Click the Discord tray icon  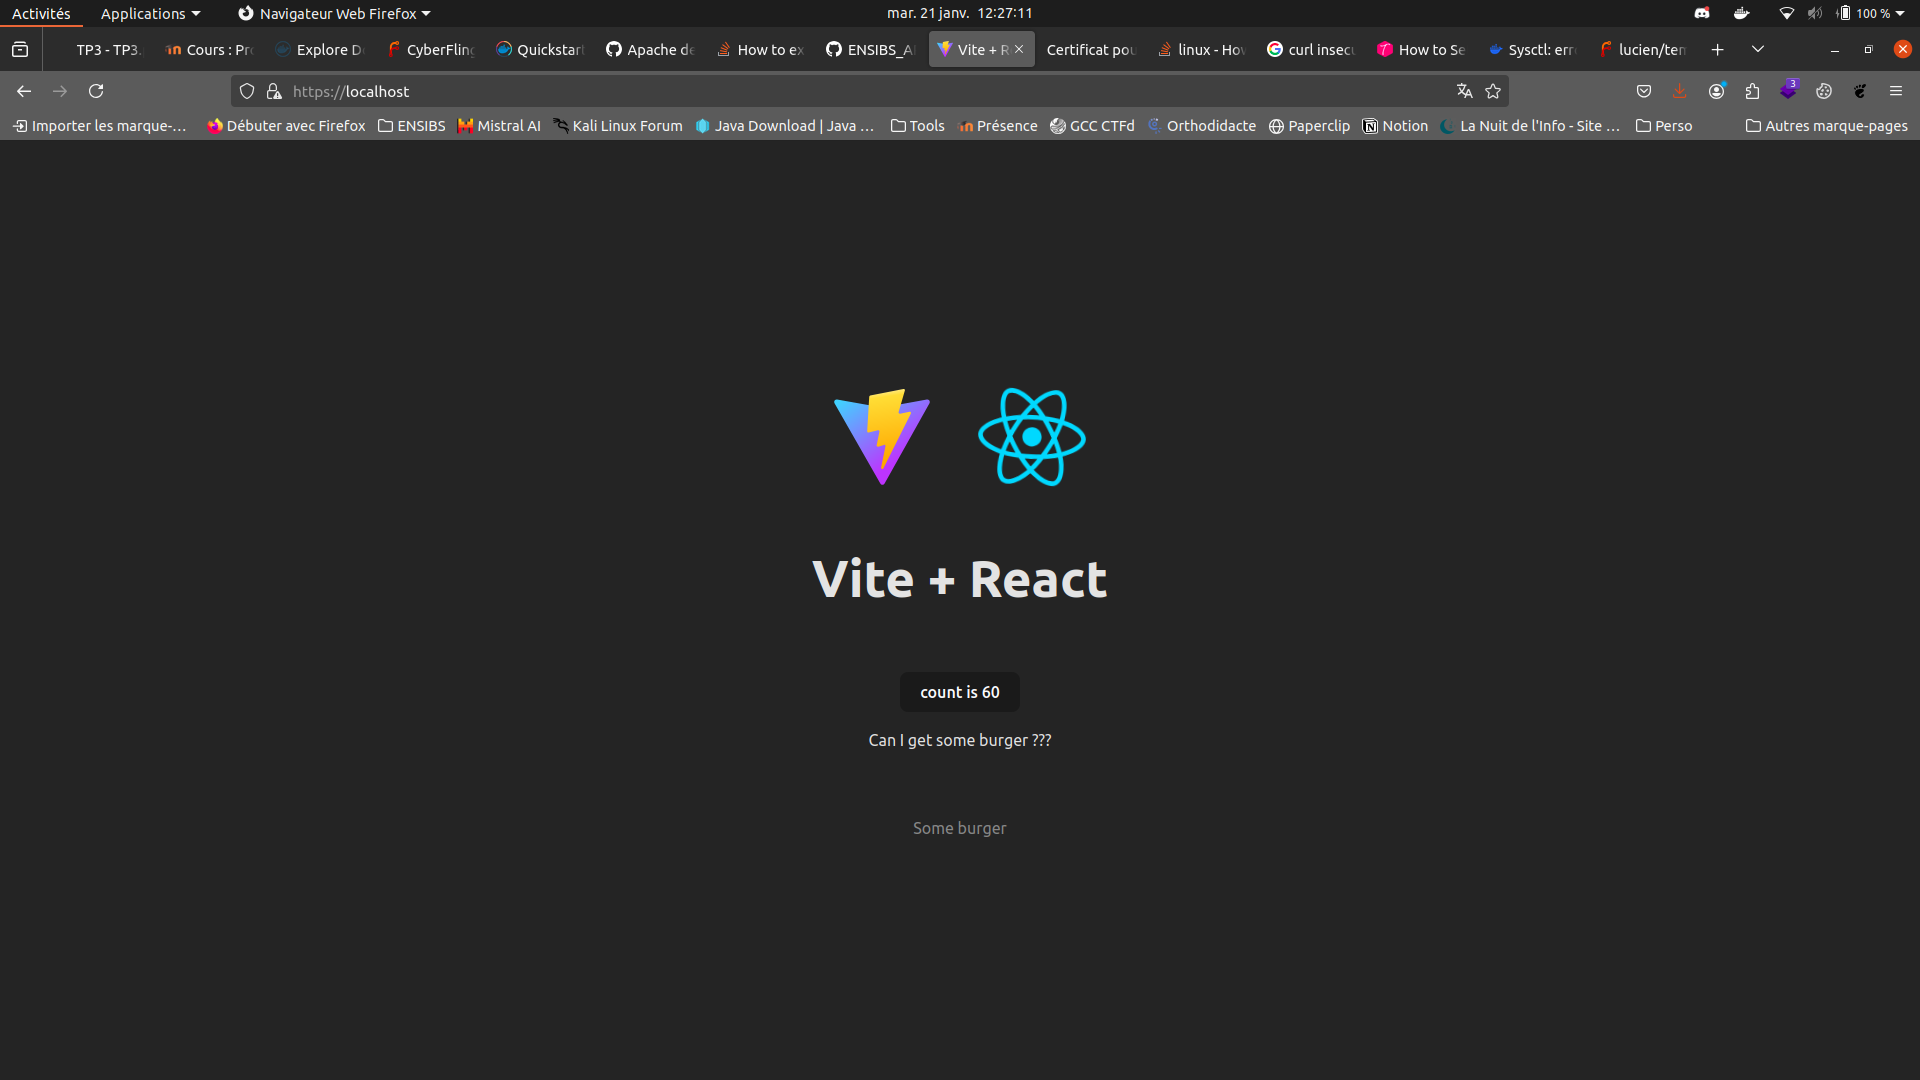[1702, 13]
